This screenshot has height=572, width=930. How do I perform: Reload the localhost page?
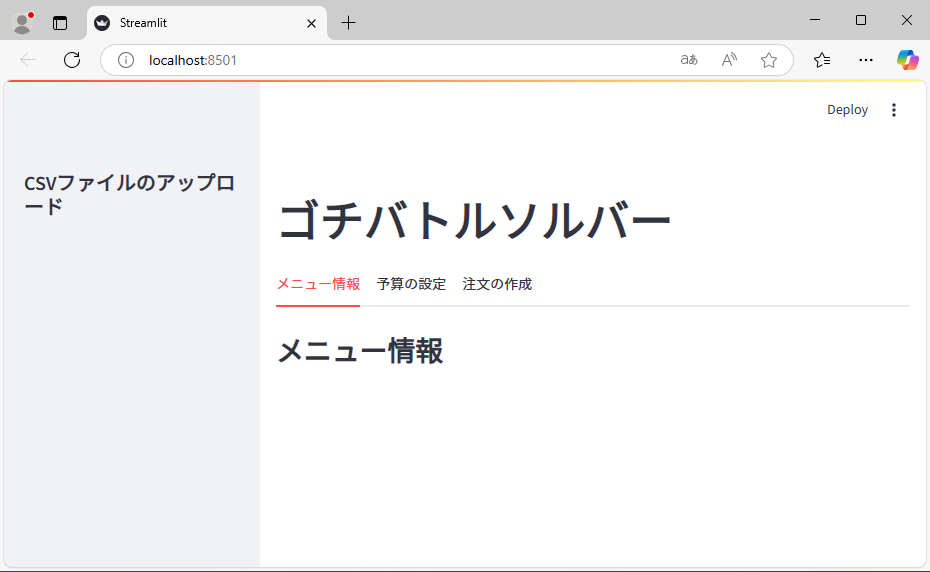[x=72, y=60]
